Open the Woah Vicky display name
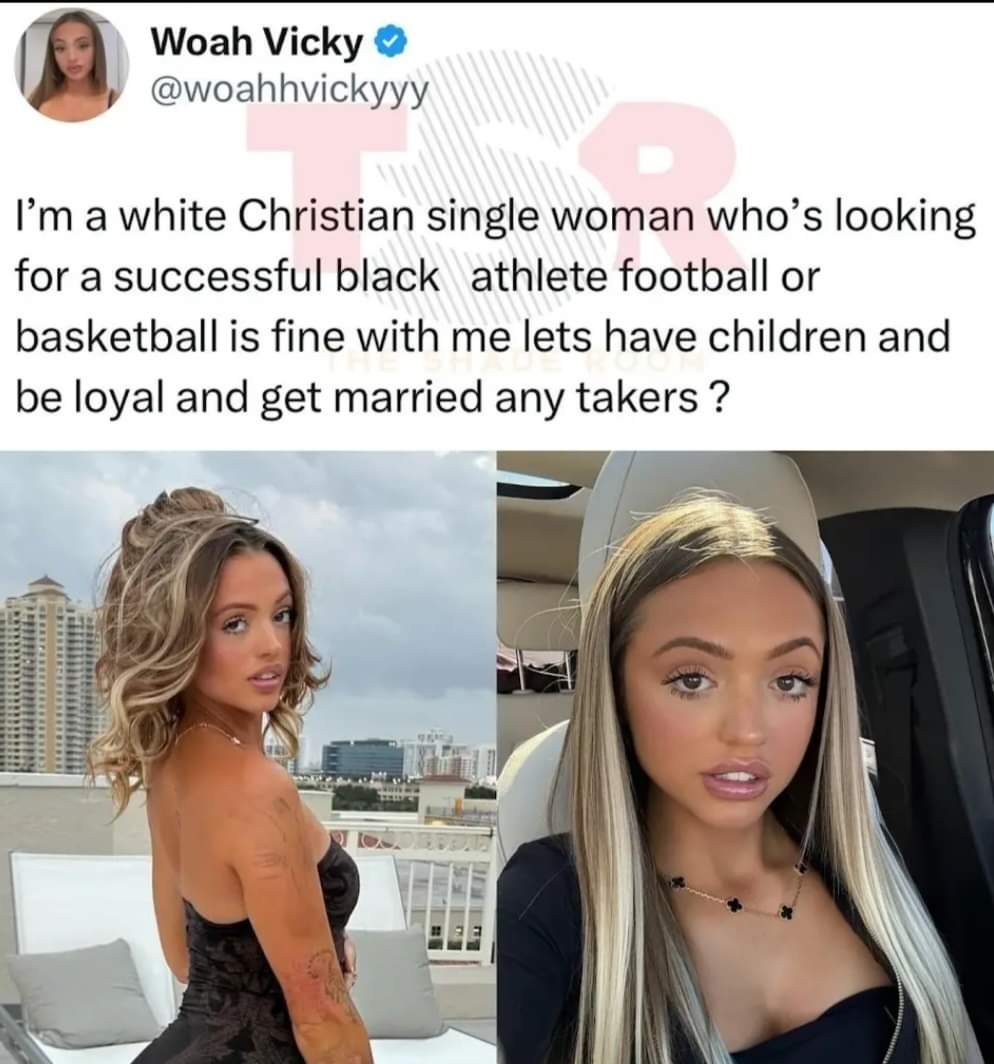 (x=257, y=43)
